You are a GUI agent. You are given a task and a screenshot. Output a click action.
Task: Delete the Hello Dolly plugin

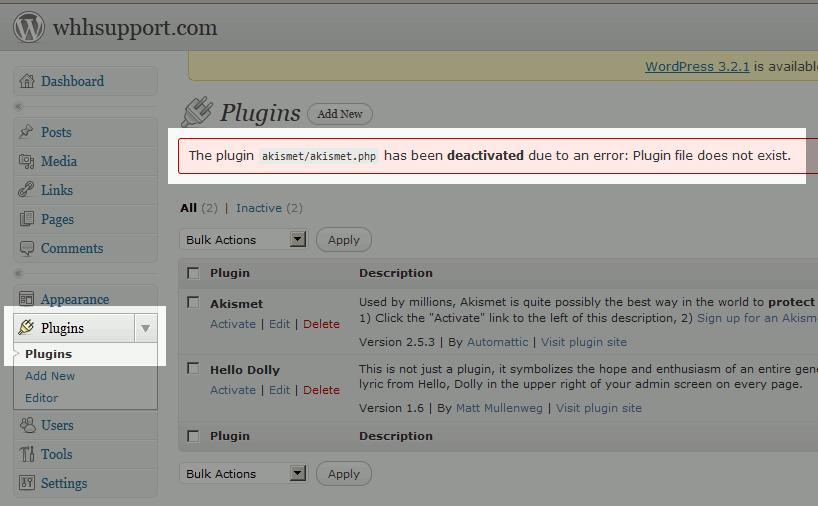click(x=321, y=390)
